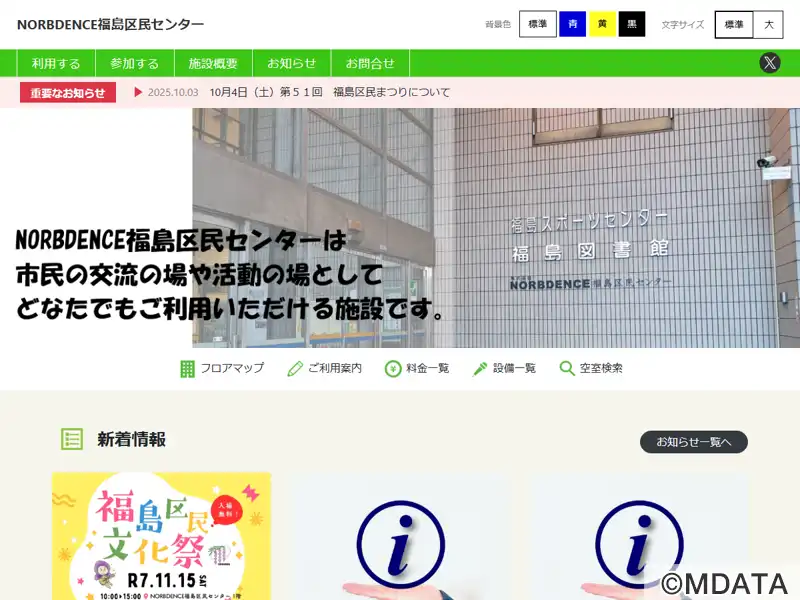Viewport: 800px width, 600px height.
Task: Click the building entrance hero image
Action: (496, 228)
